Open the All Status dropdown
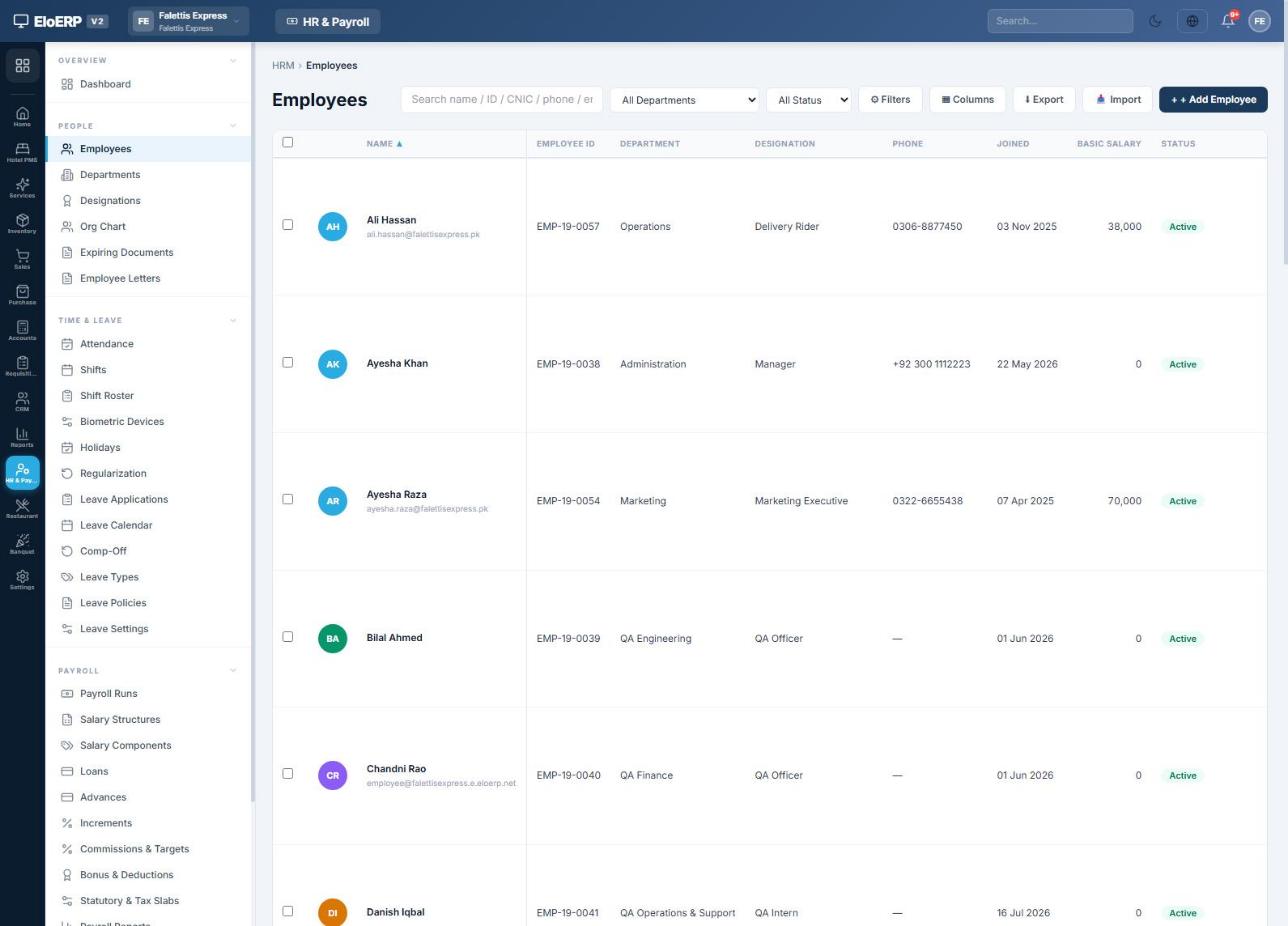The height and width of the screenshot is (926, 1288). (x=808, y=100)
